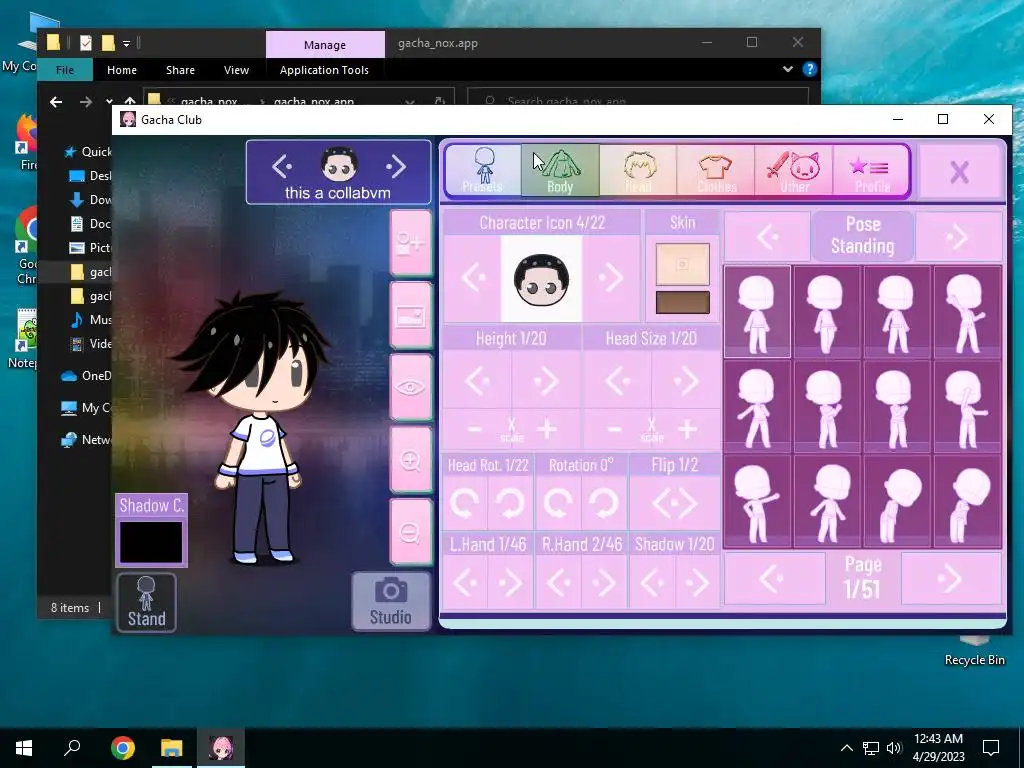This screenshot has width=1024, height=768.
Task: Toggle the eye visibility button
Action: click(411, 387)
